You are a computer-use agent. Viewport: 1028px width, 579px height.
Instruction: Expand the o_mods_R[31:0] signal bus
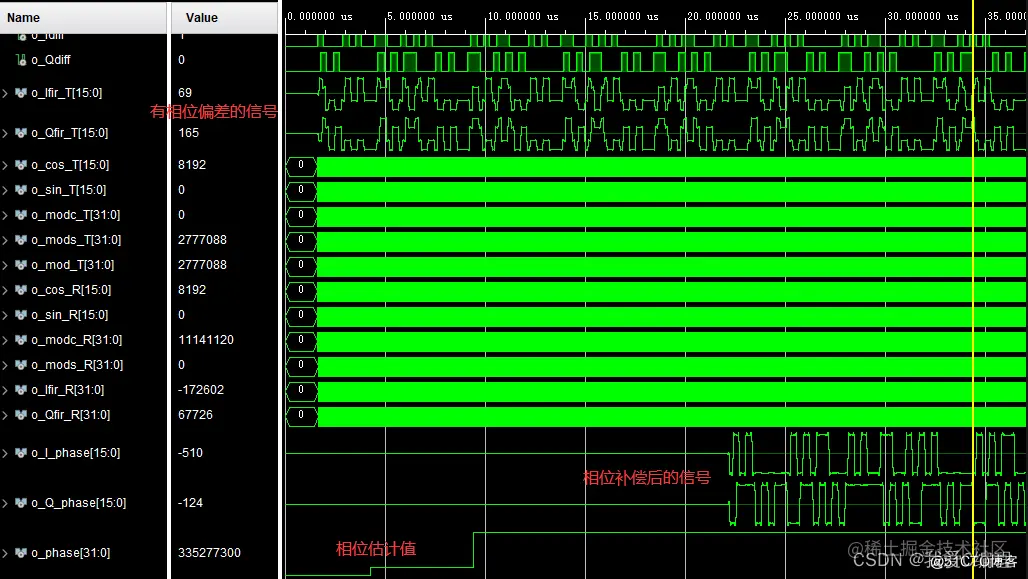pos(5,365)
